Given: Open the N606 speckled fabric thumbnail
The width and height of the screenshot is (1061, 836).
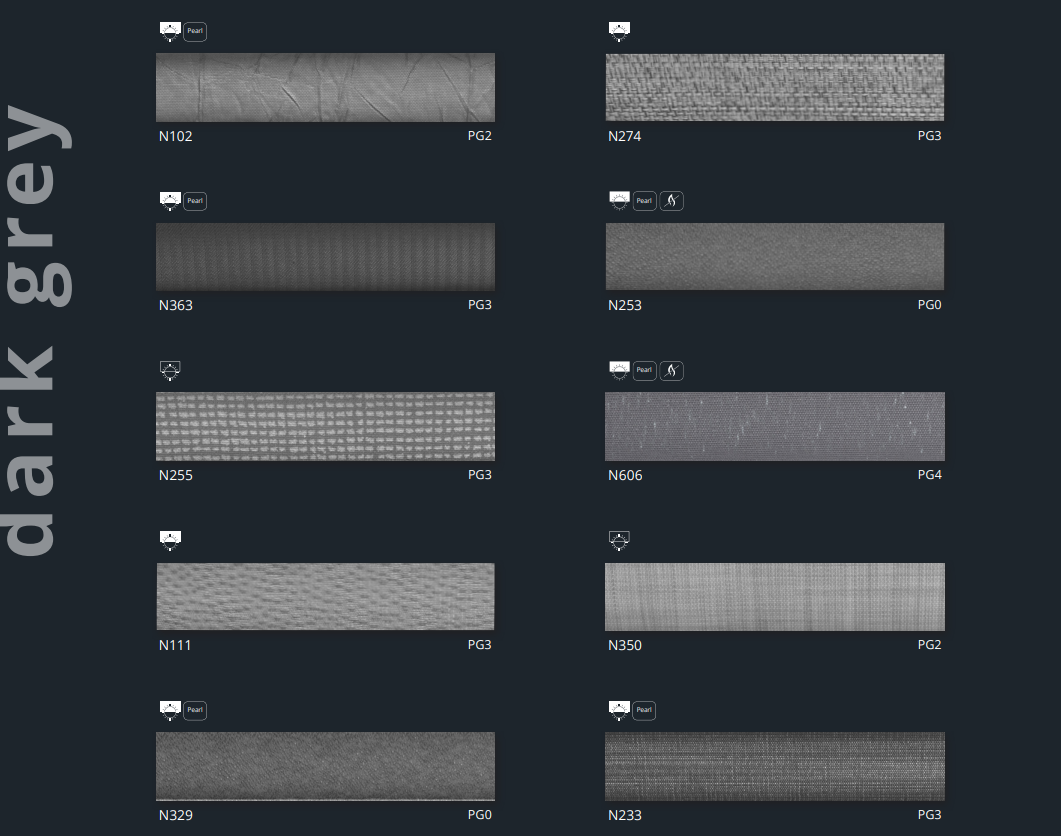Looking at the screenshot, I should (x=774, y=426).
